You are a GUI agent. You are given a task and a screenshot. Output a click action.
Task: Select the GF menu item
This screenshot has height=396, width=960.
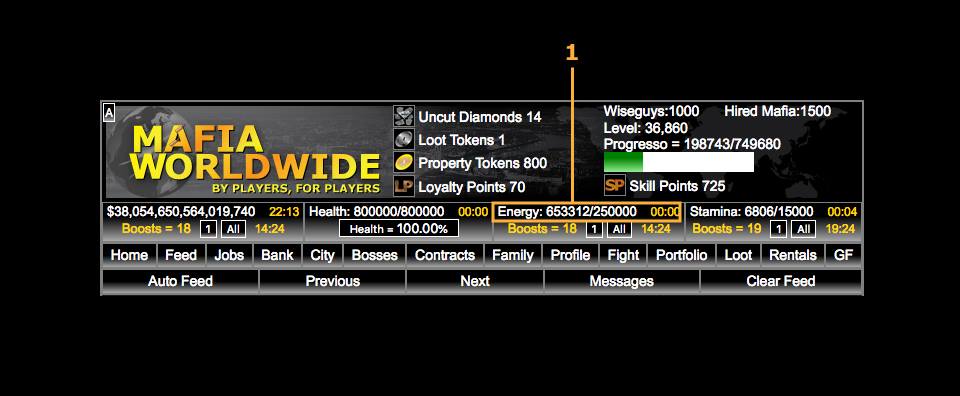tap(843, 255)
